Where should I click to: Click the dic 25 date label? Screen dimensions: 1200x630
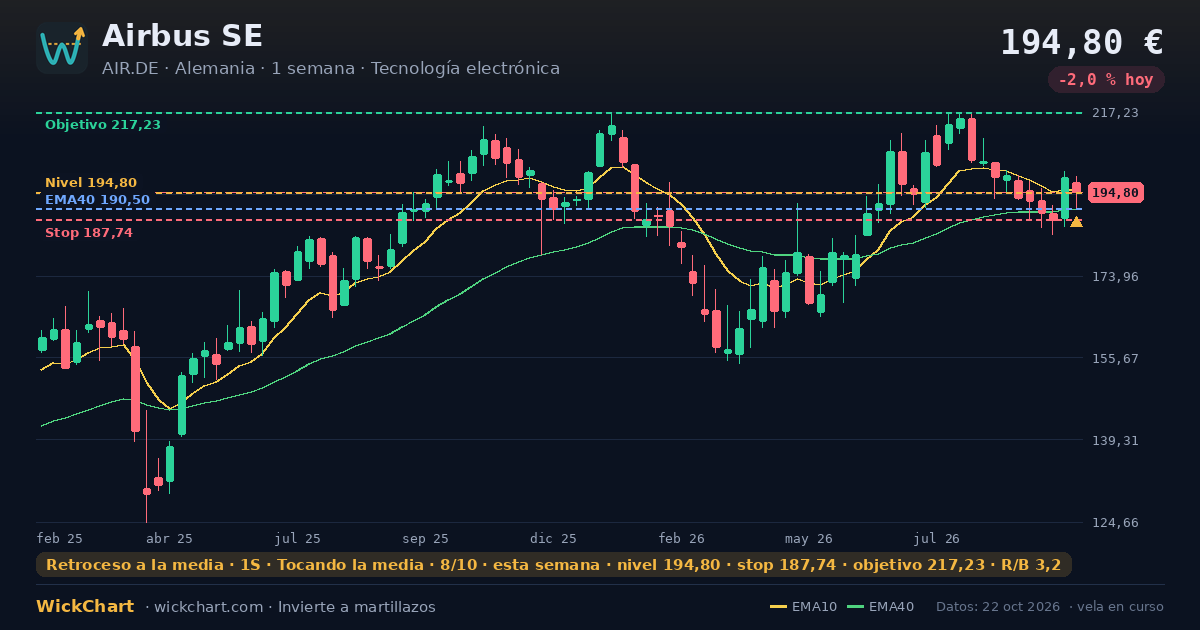554,538
